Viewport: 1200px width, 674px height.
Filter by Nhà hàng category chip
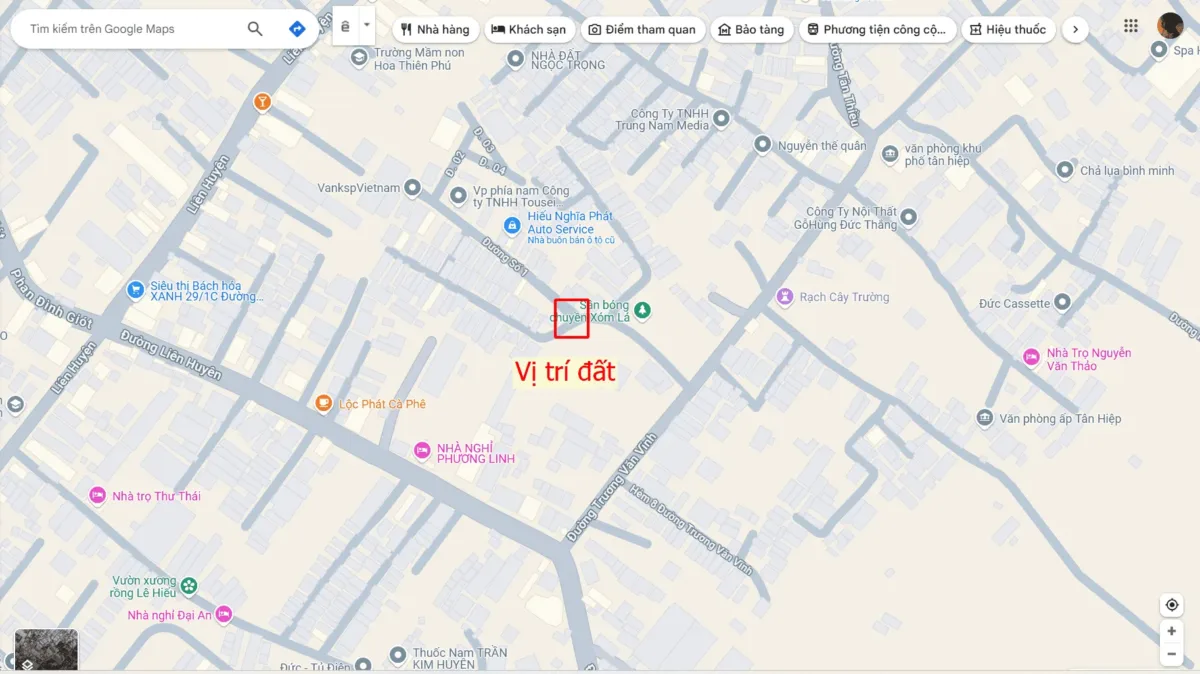tap(436, 30)
